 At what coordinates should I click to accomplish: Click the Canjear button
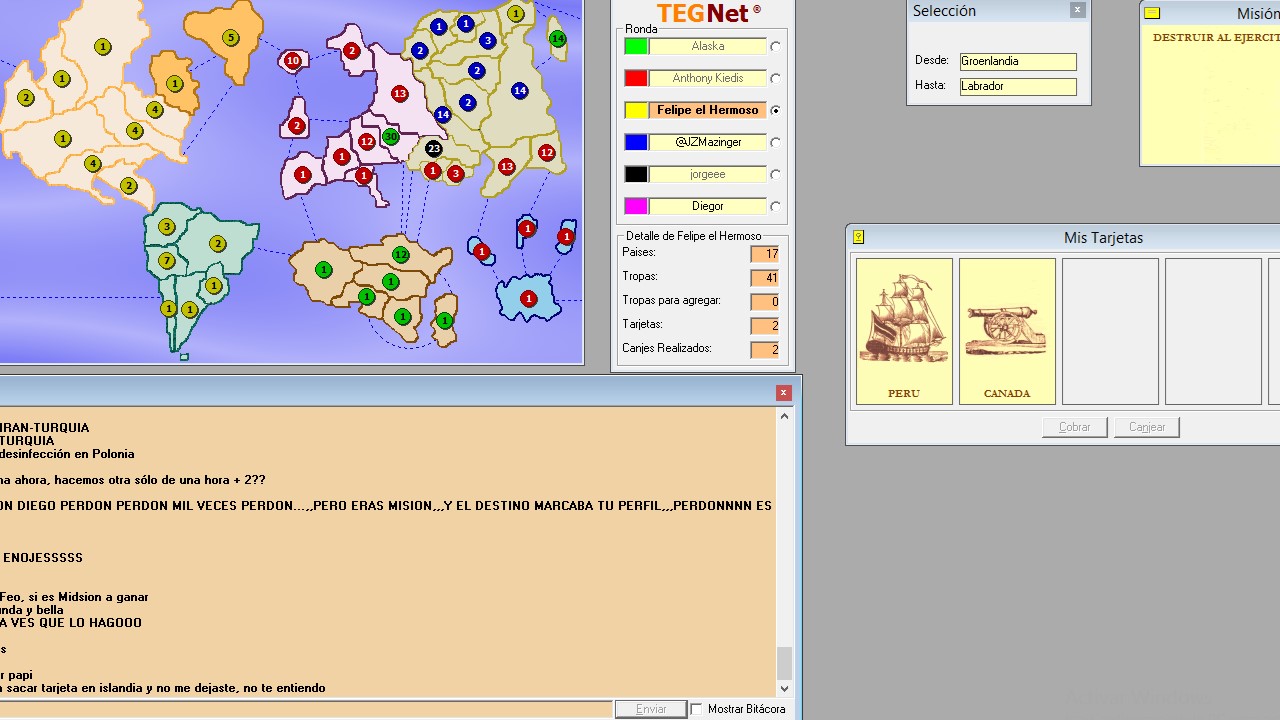pos(1147,427)
